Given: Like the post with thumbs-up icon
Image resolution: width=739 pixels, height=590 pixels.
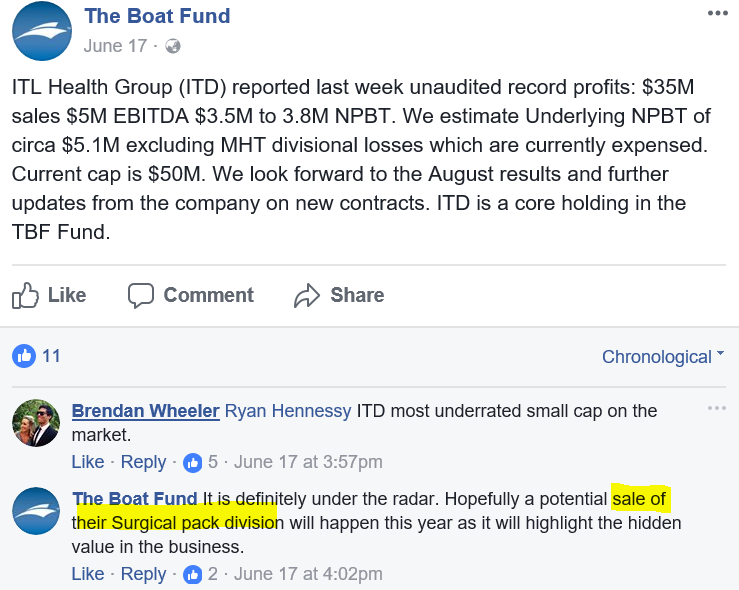Looking at the screenshot, I should tap(25, 295).
